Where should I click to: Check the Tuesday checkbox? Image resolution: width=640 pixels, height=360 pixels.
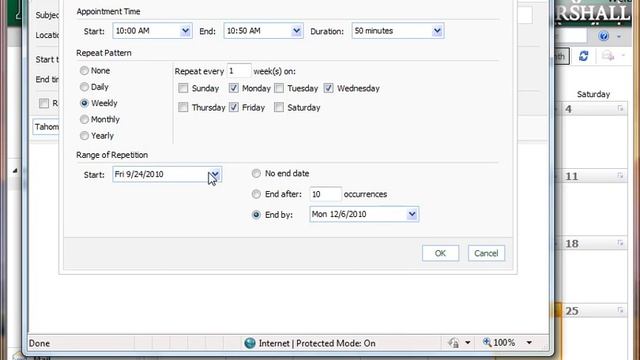(x=279, y=88)
